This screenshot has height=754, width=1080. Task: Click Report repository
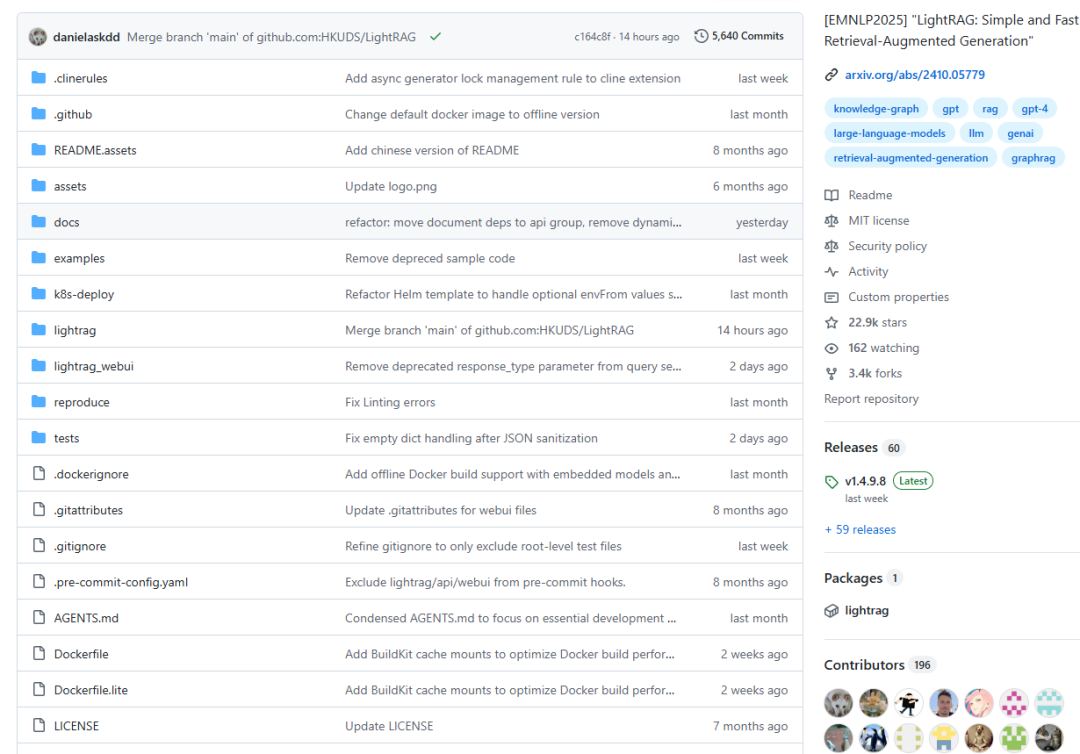pyautogui.click(x=871, y=399)
